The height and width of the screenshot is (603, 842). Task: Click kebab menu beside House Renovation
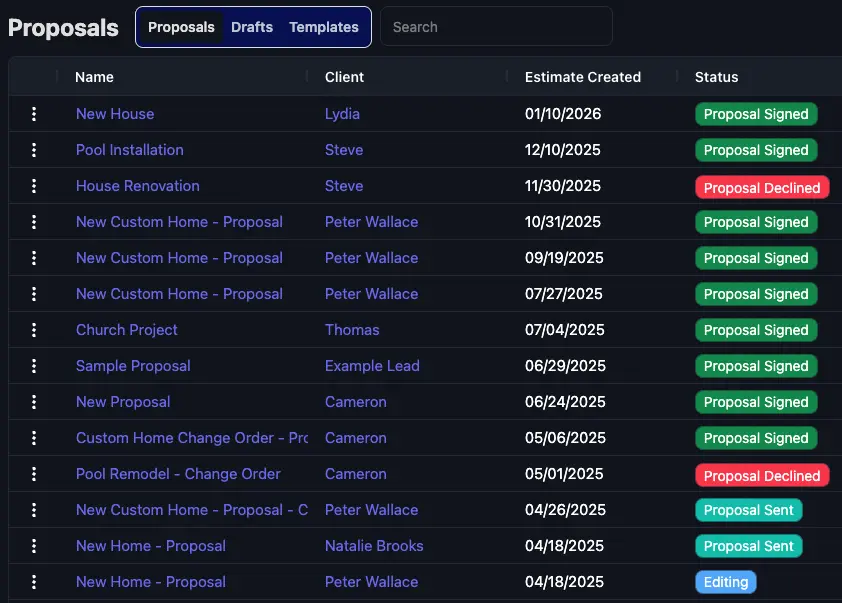[x=34, y=186]
